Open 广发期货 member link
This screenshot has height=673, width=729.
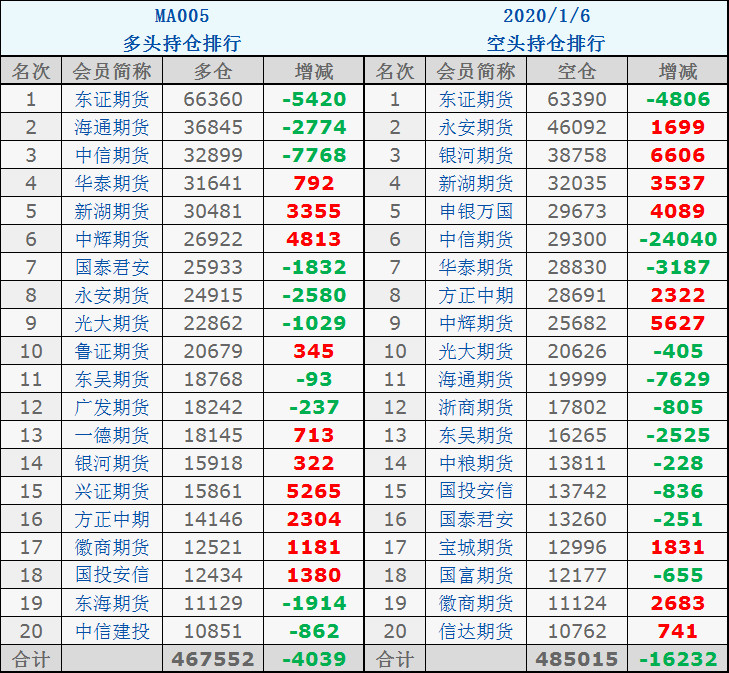click(112, 408)
